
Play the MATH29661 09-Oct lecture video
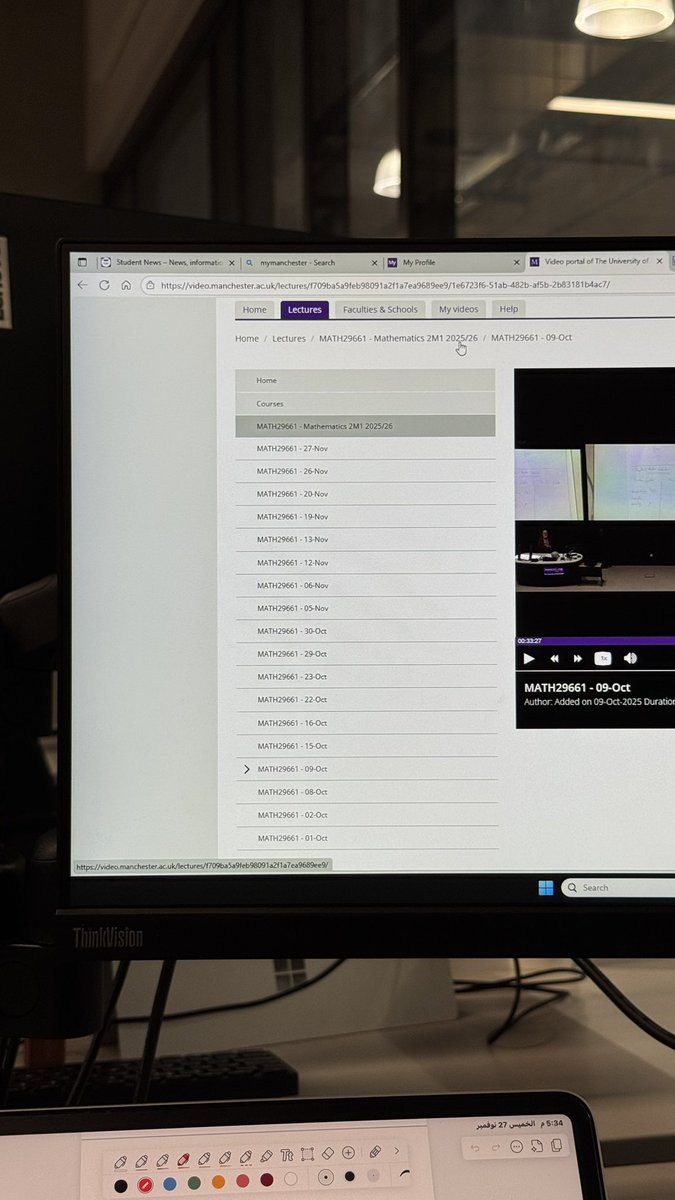[x=529, y=658]
